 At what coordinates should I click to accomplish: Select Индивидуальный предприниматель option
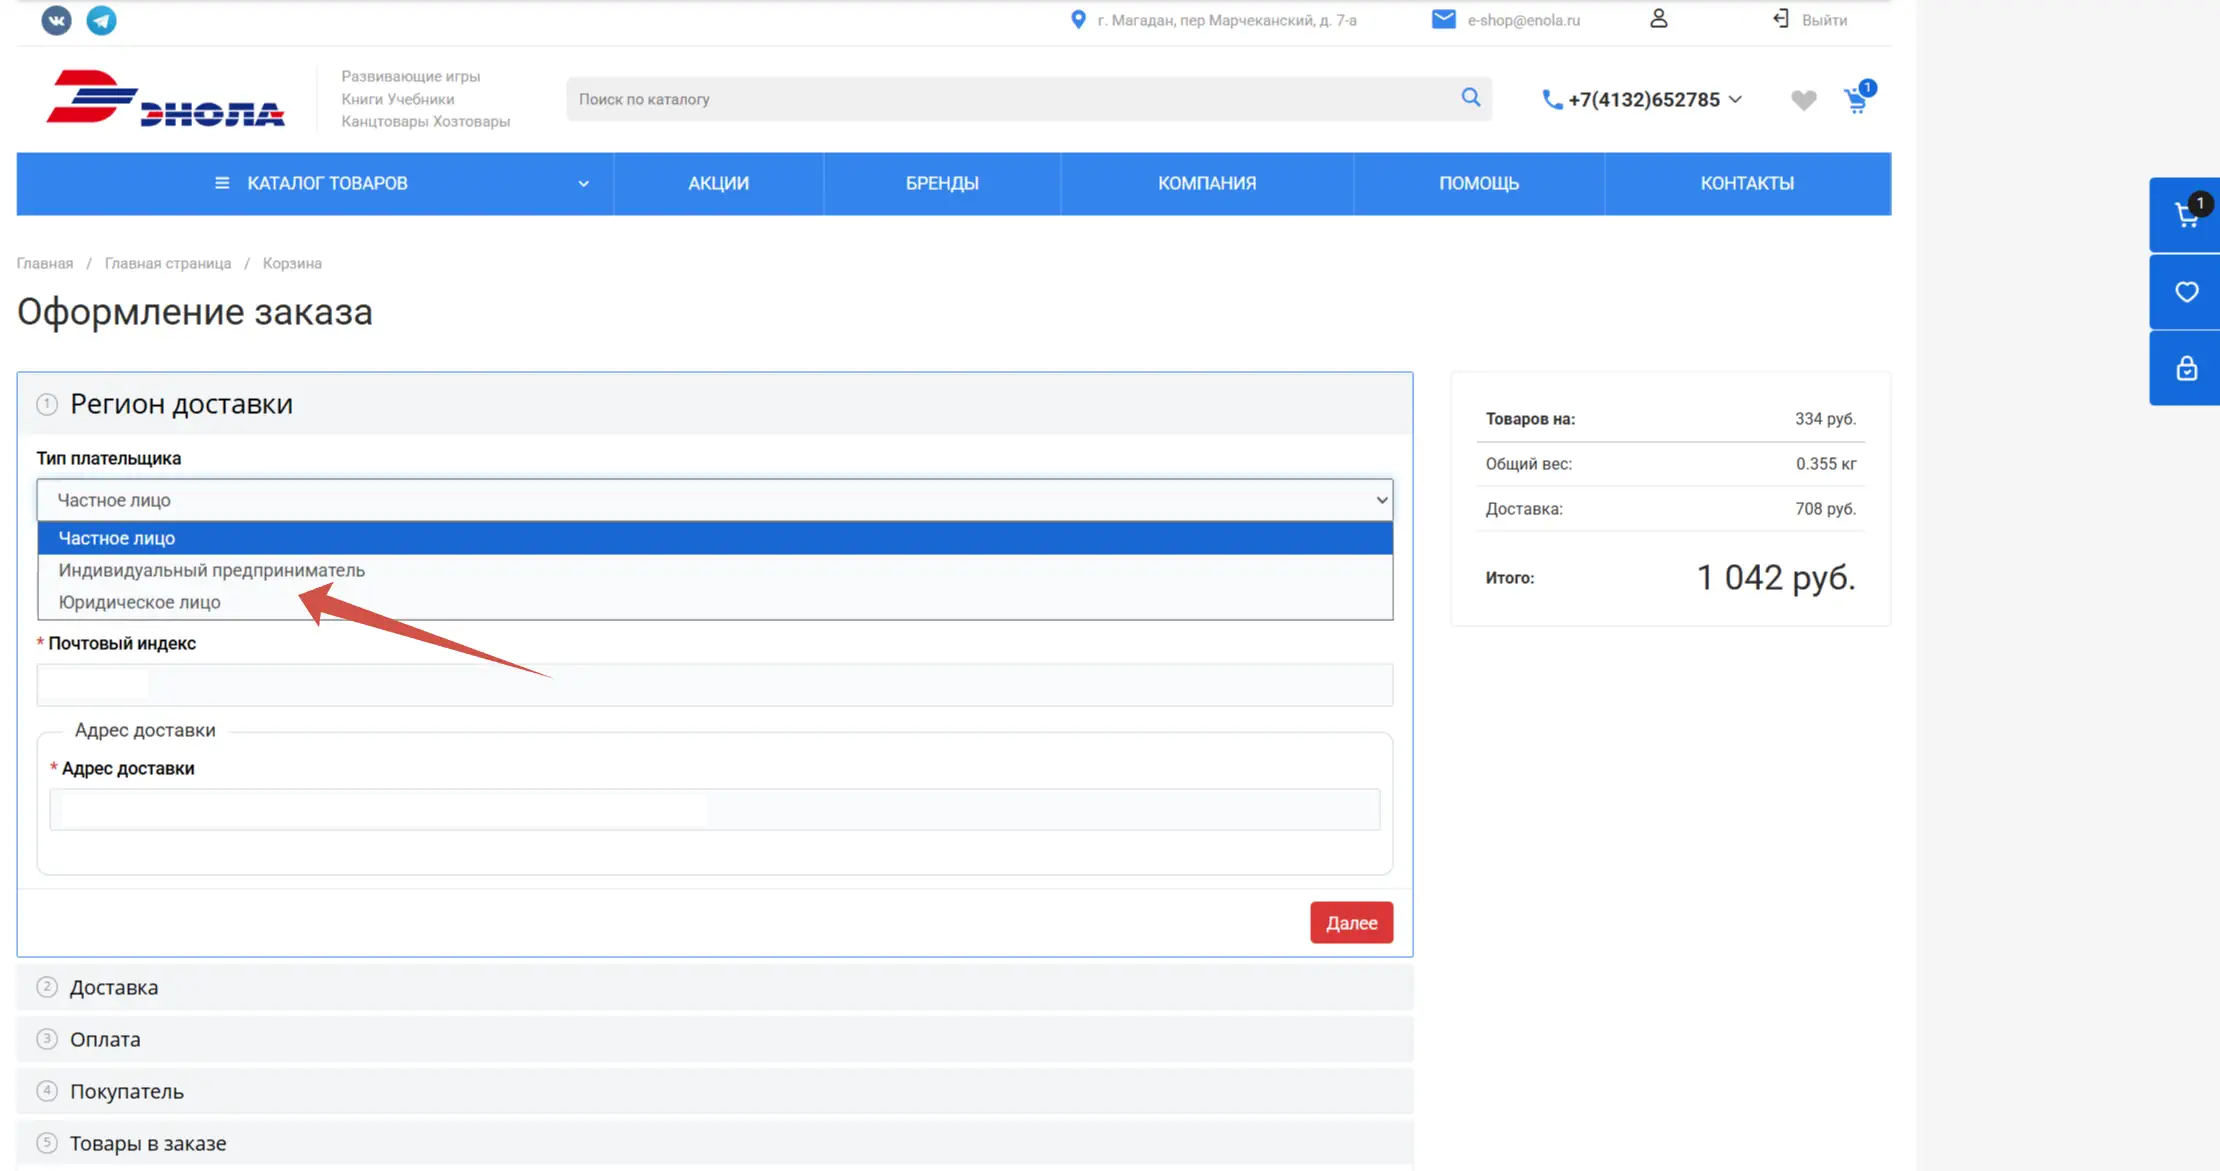(x=212, y=570)
